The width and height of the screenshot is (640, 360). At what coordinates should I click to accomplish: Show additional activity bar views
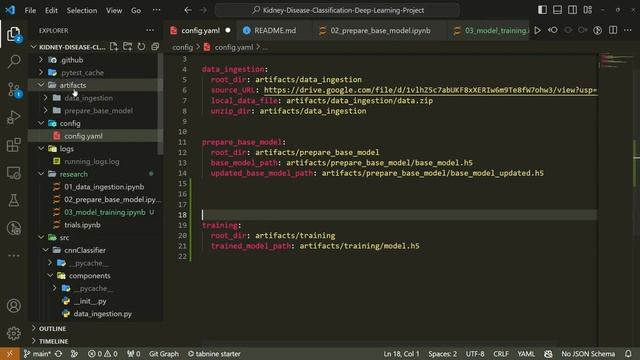pos(13,256)
